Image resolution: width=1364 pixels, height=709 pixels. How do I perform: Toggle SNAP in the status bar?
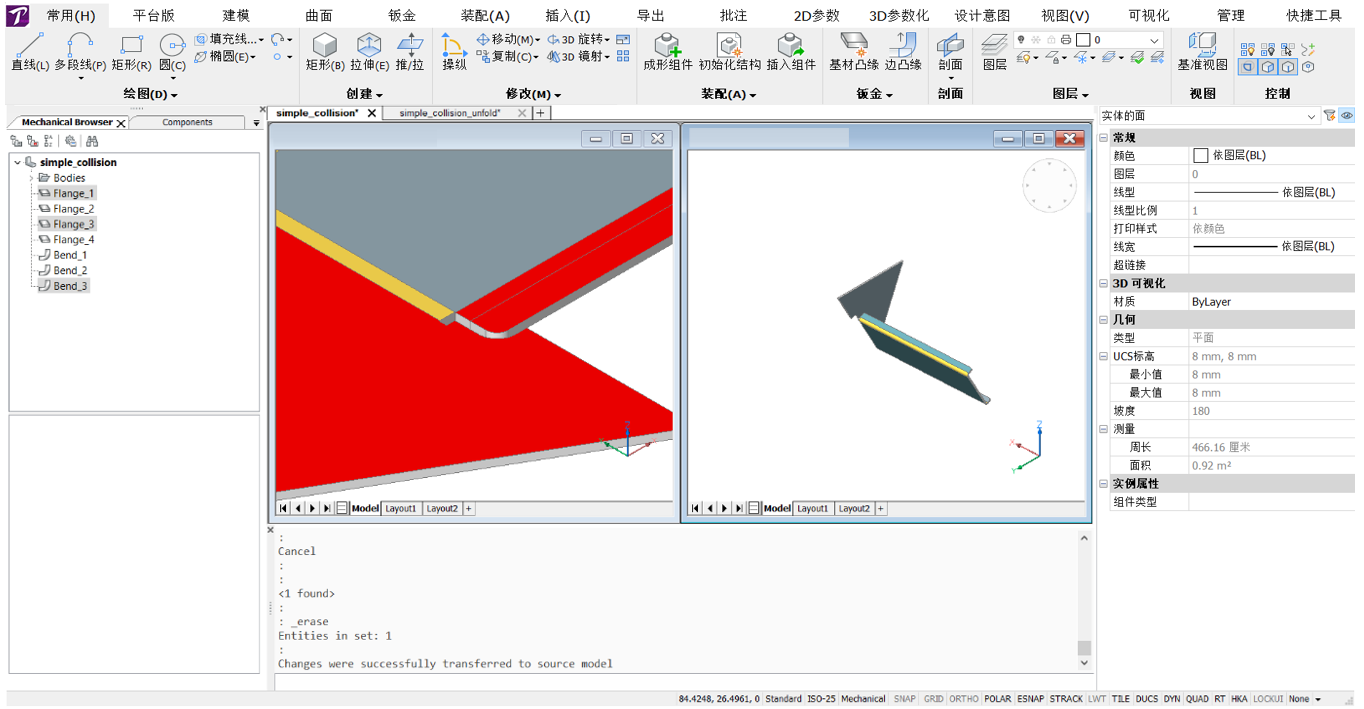pyautogui.click(x=904, y=699)
